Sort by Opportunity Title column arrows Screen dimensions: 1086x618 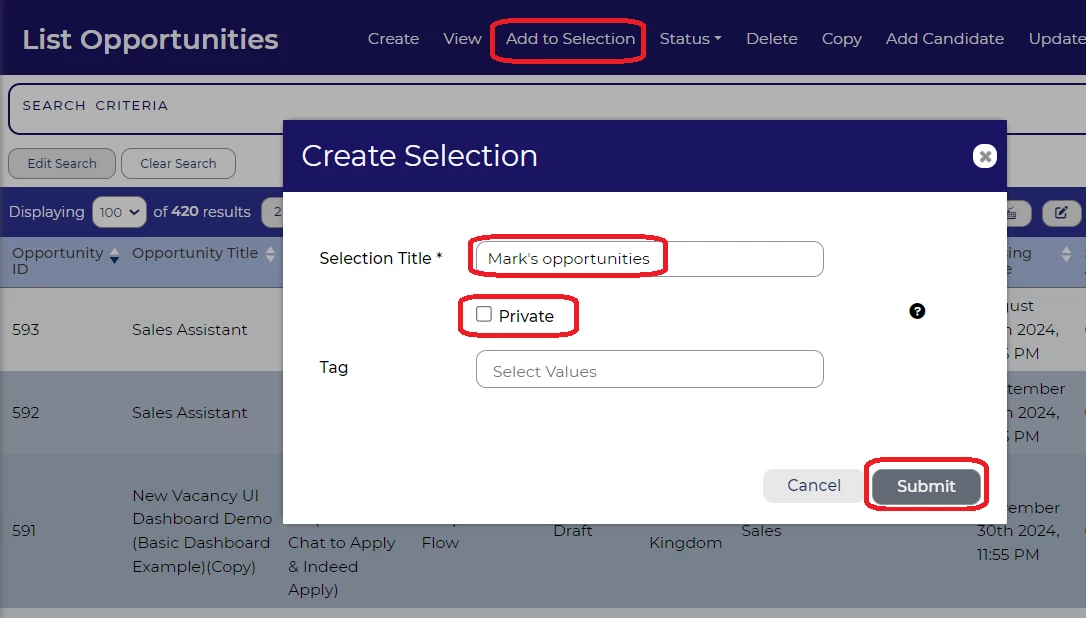(270, 255)
